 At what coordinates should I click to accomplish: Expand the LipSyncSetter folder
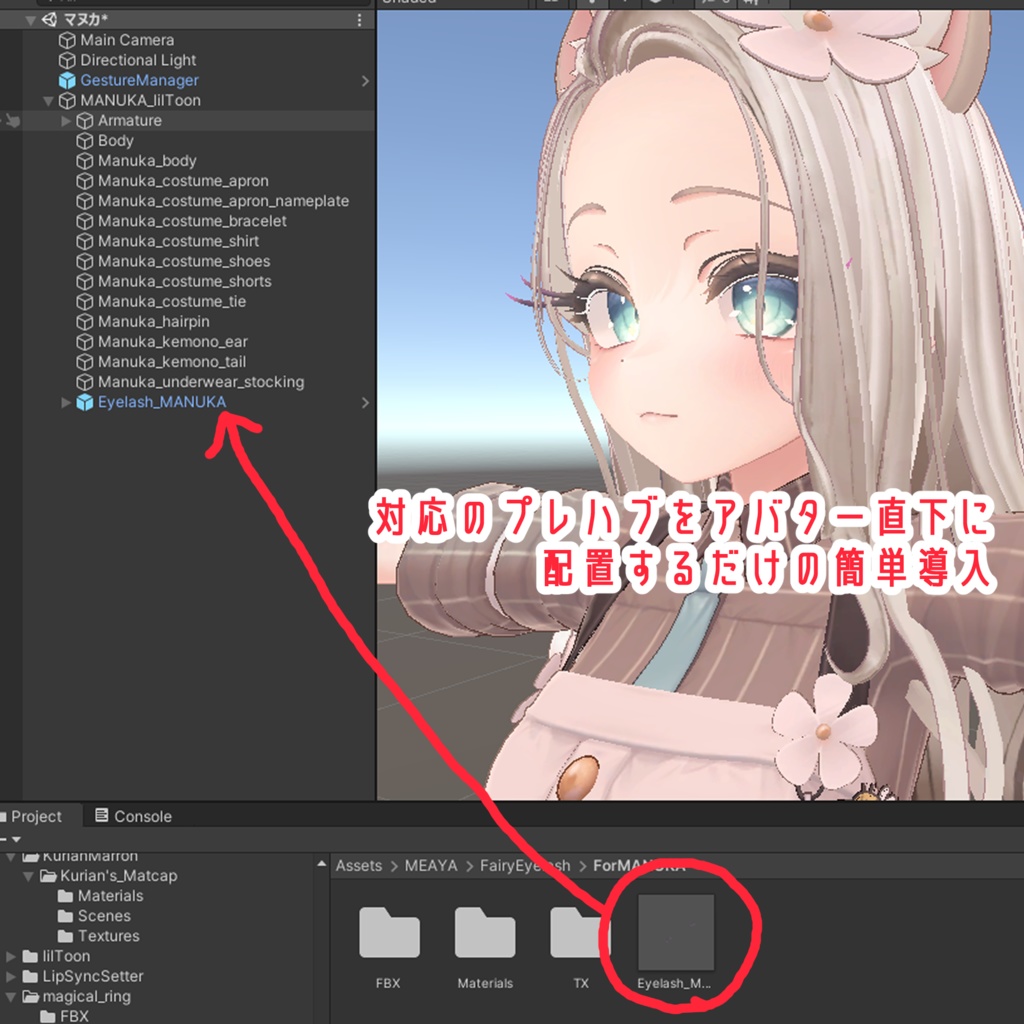(x=11, y=977)
